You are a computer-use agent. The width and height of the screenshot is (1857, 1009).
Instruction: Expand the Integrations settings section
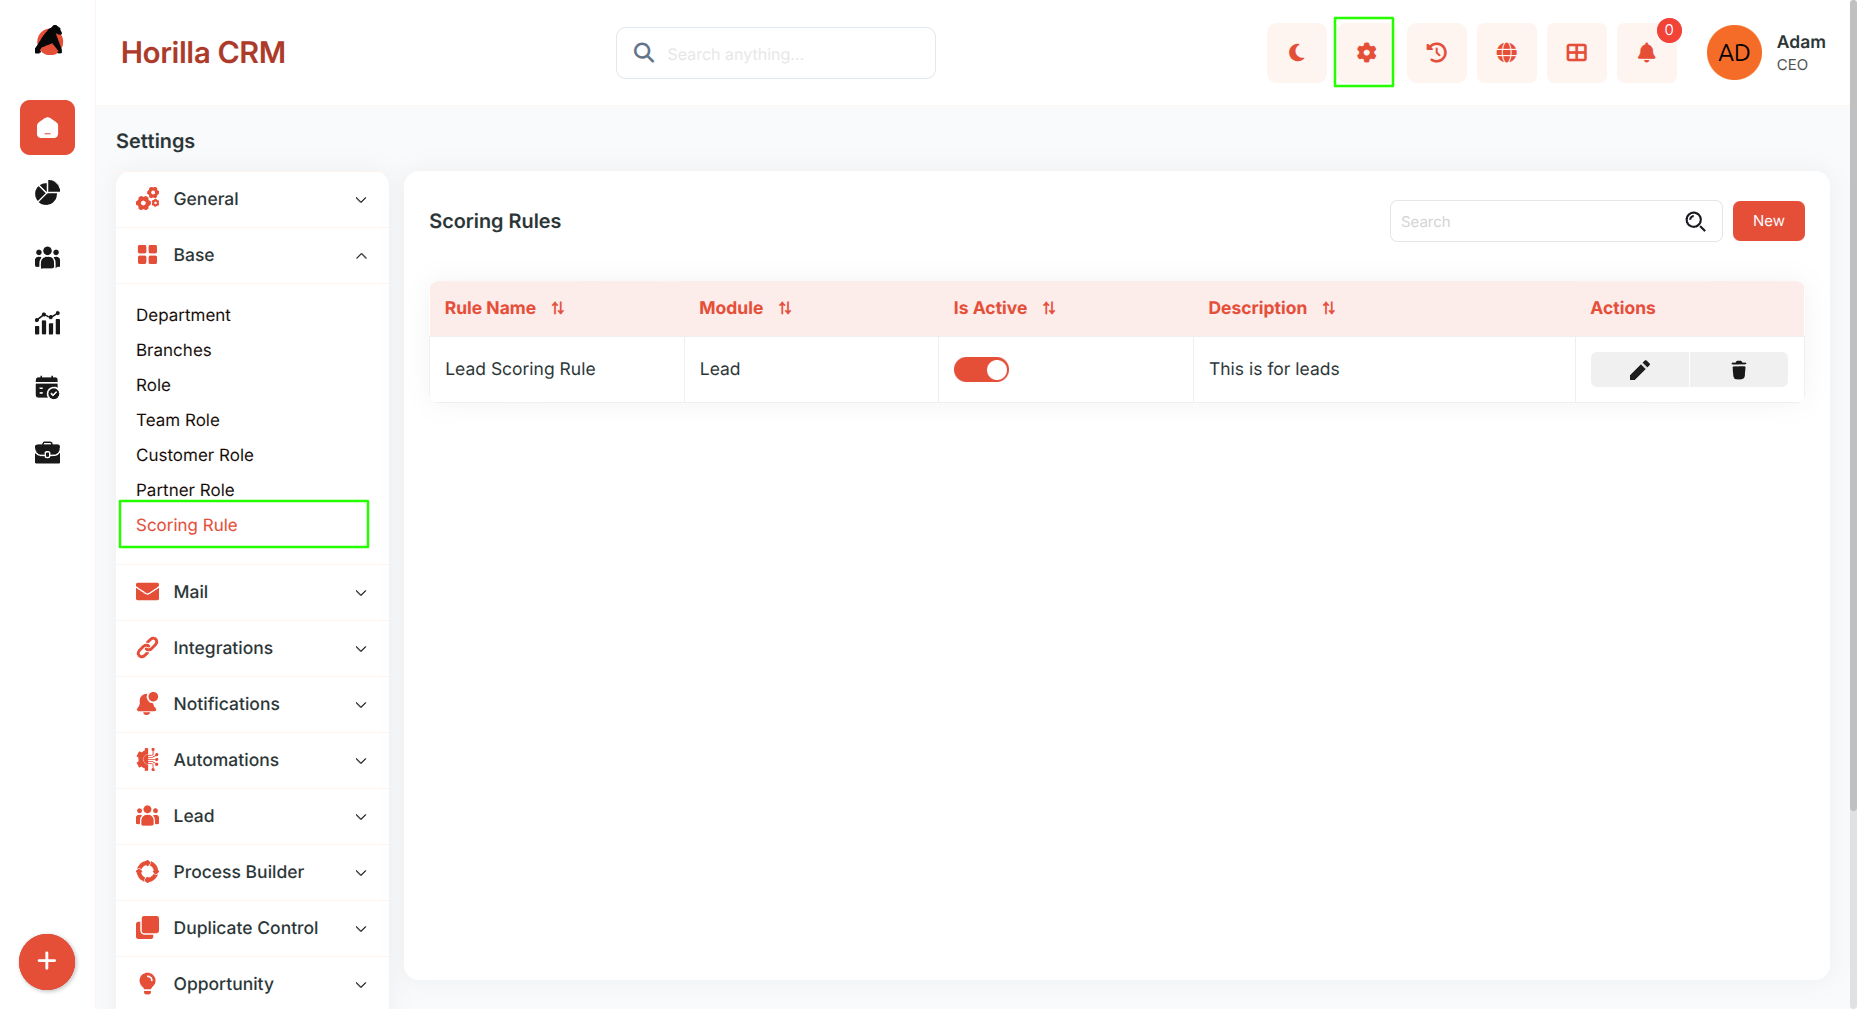(252, 648)
